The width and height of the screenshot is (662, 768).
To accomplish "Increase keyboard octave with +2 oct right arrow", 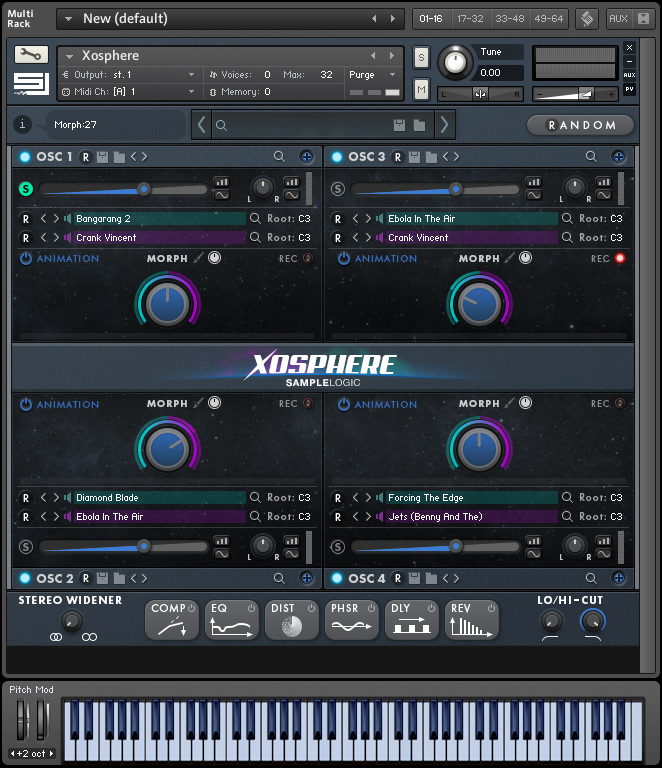I will (51, 753).
